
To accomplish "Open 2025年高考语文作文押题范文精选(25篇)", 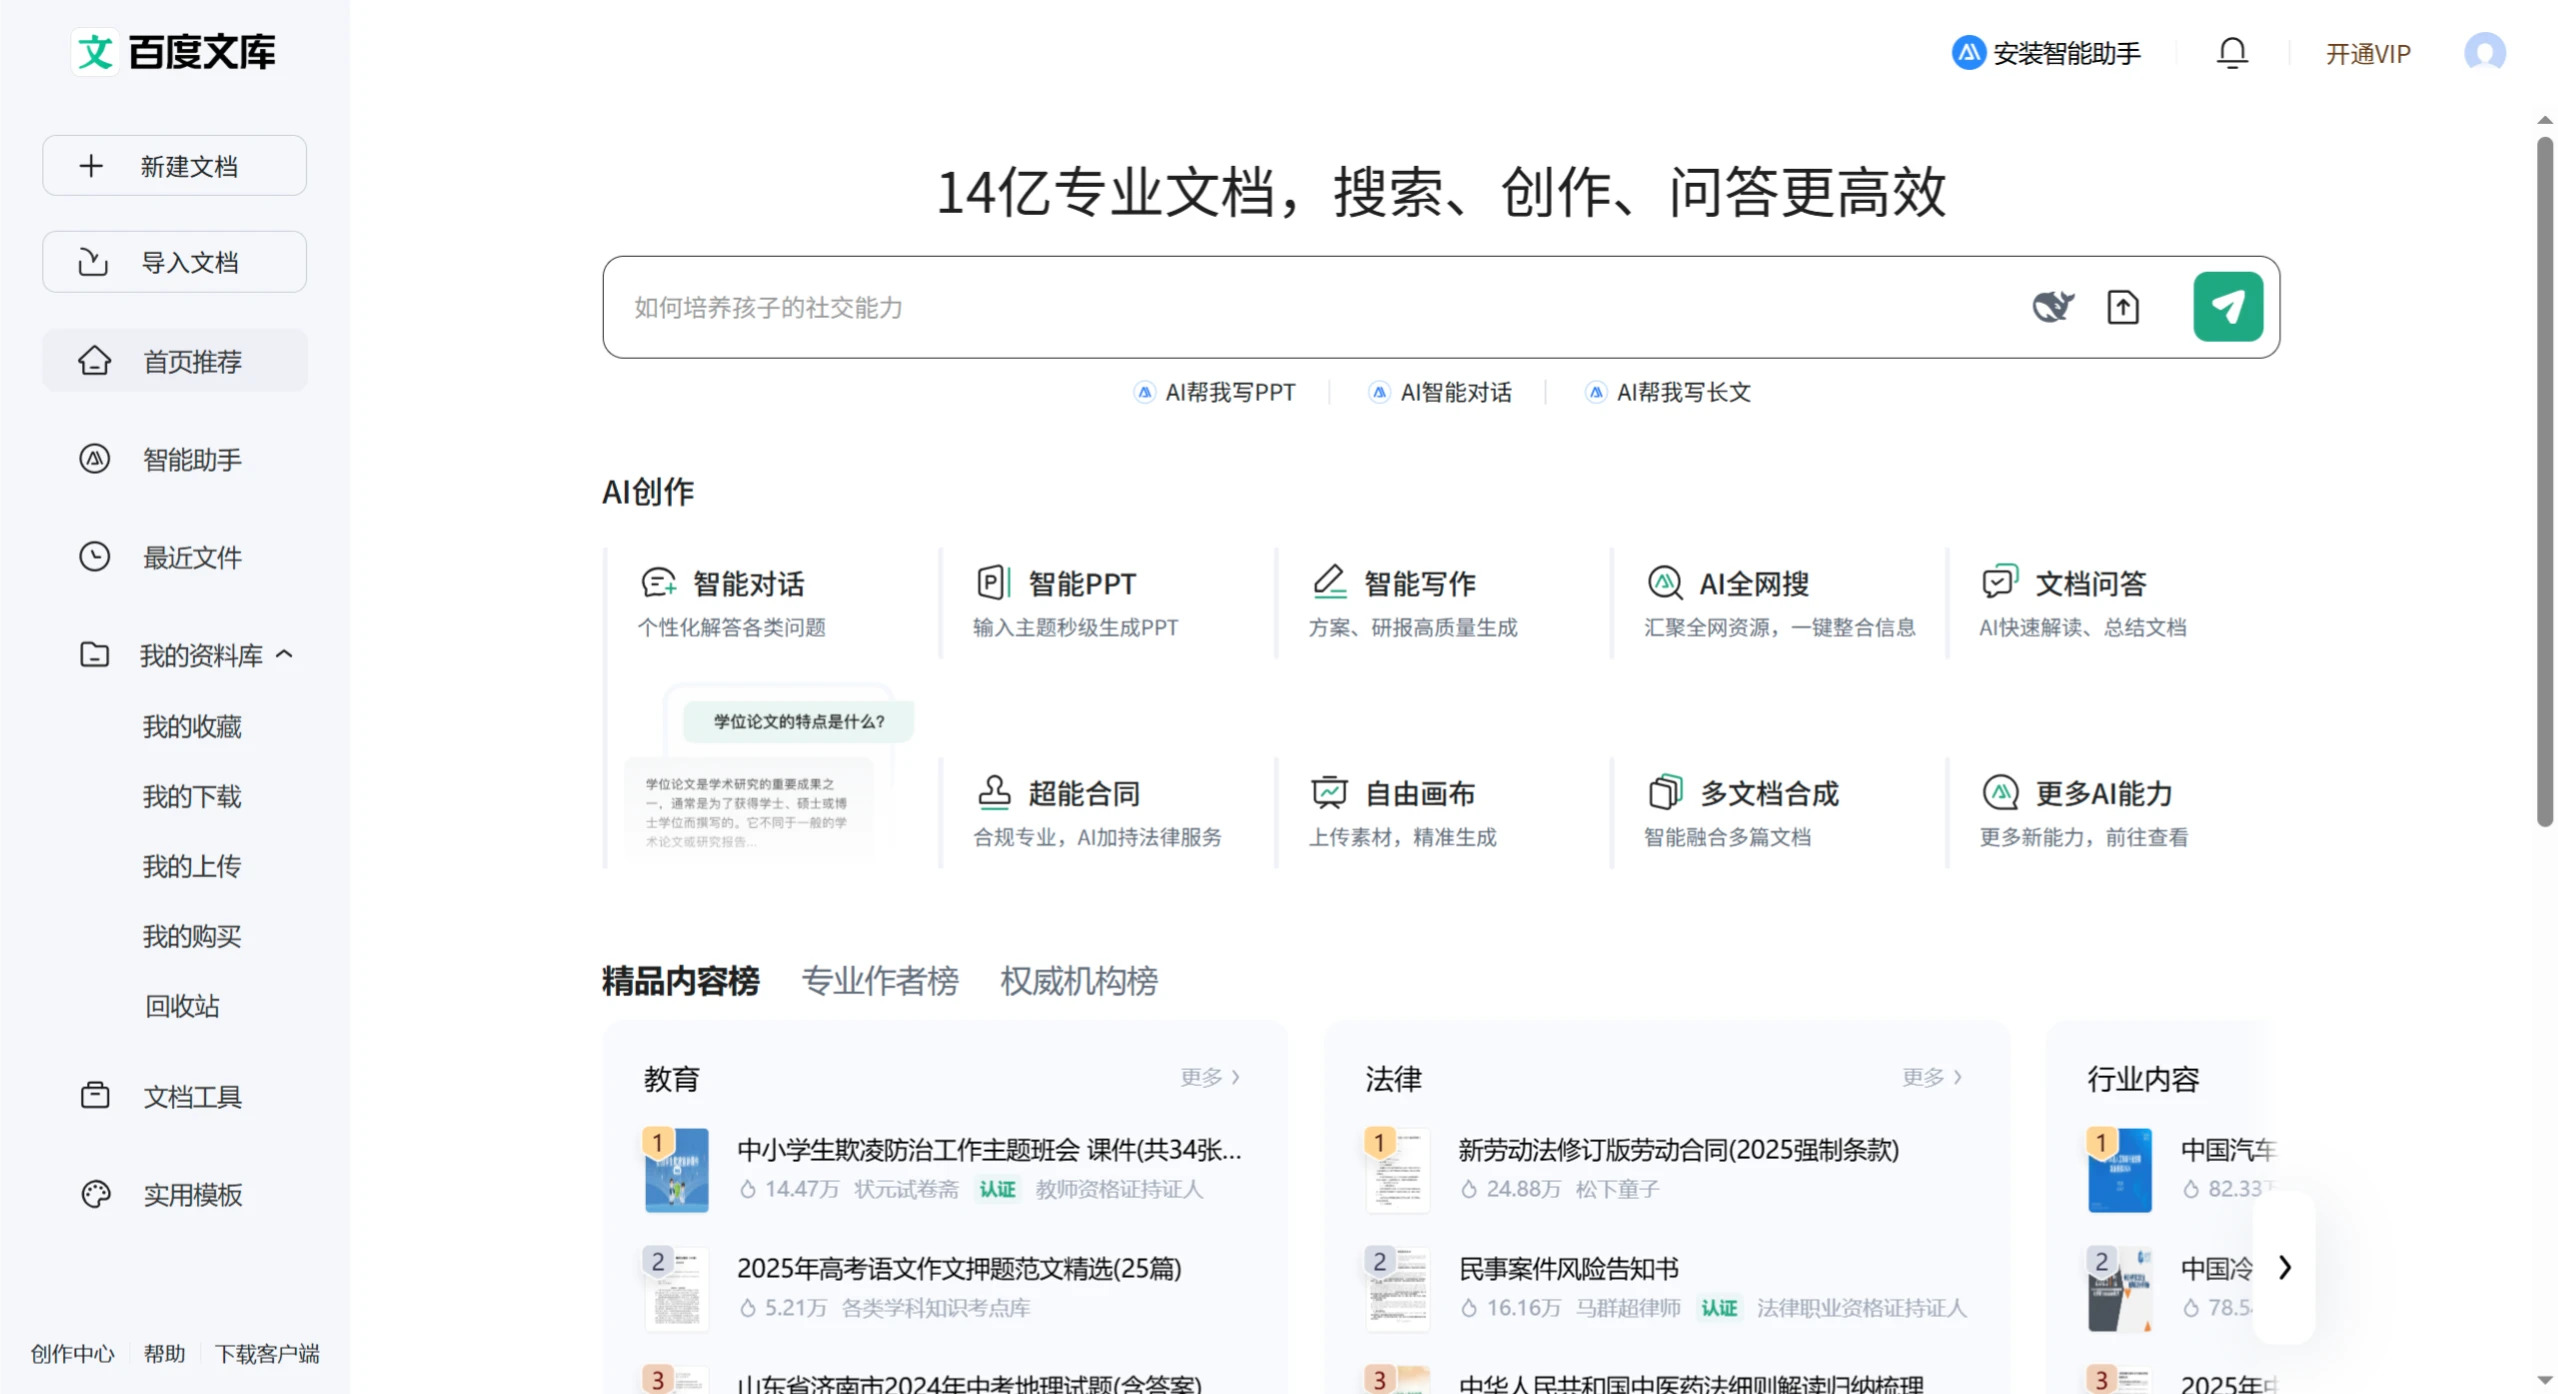I will coord(958,1268).
